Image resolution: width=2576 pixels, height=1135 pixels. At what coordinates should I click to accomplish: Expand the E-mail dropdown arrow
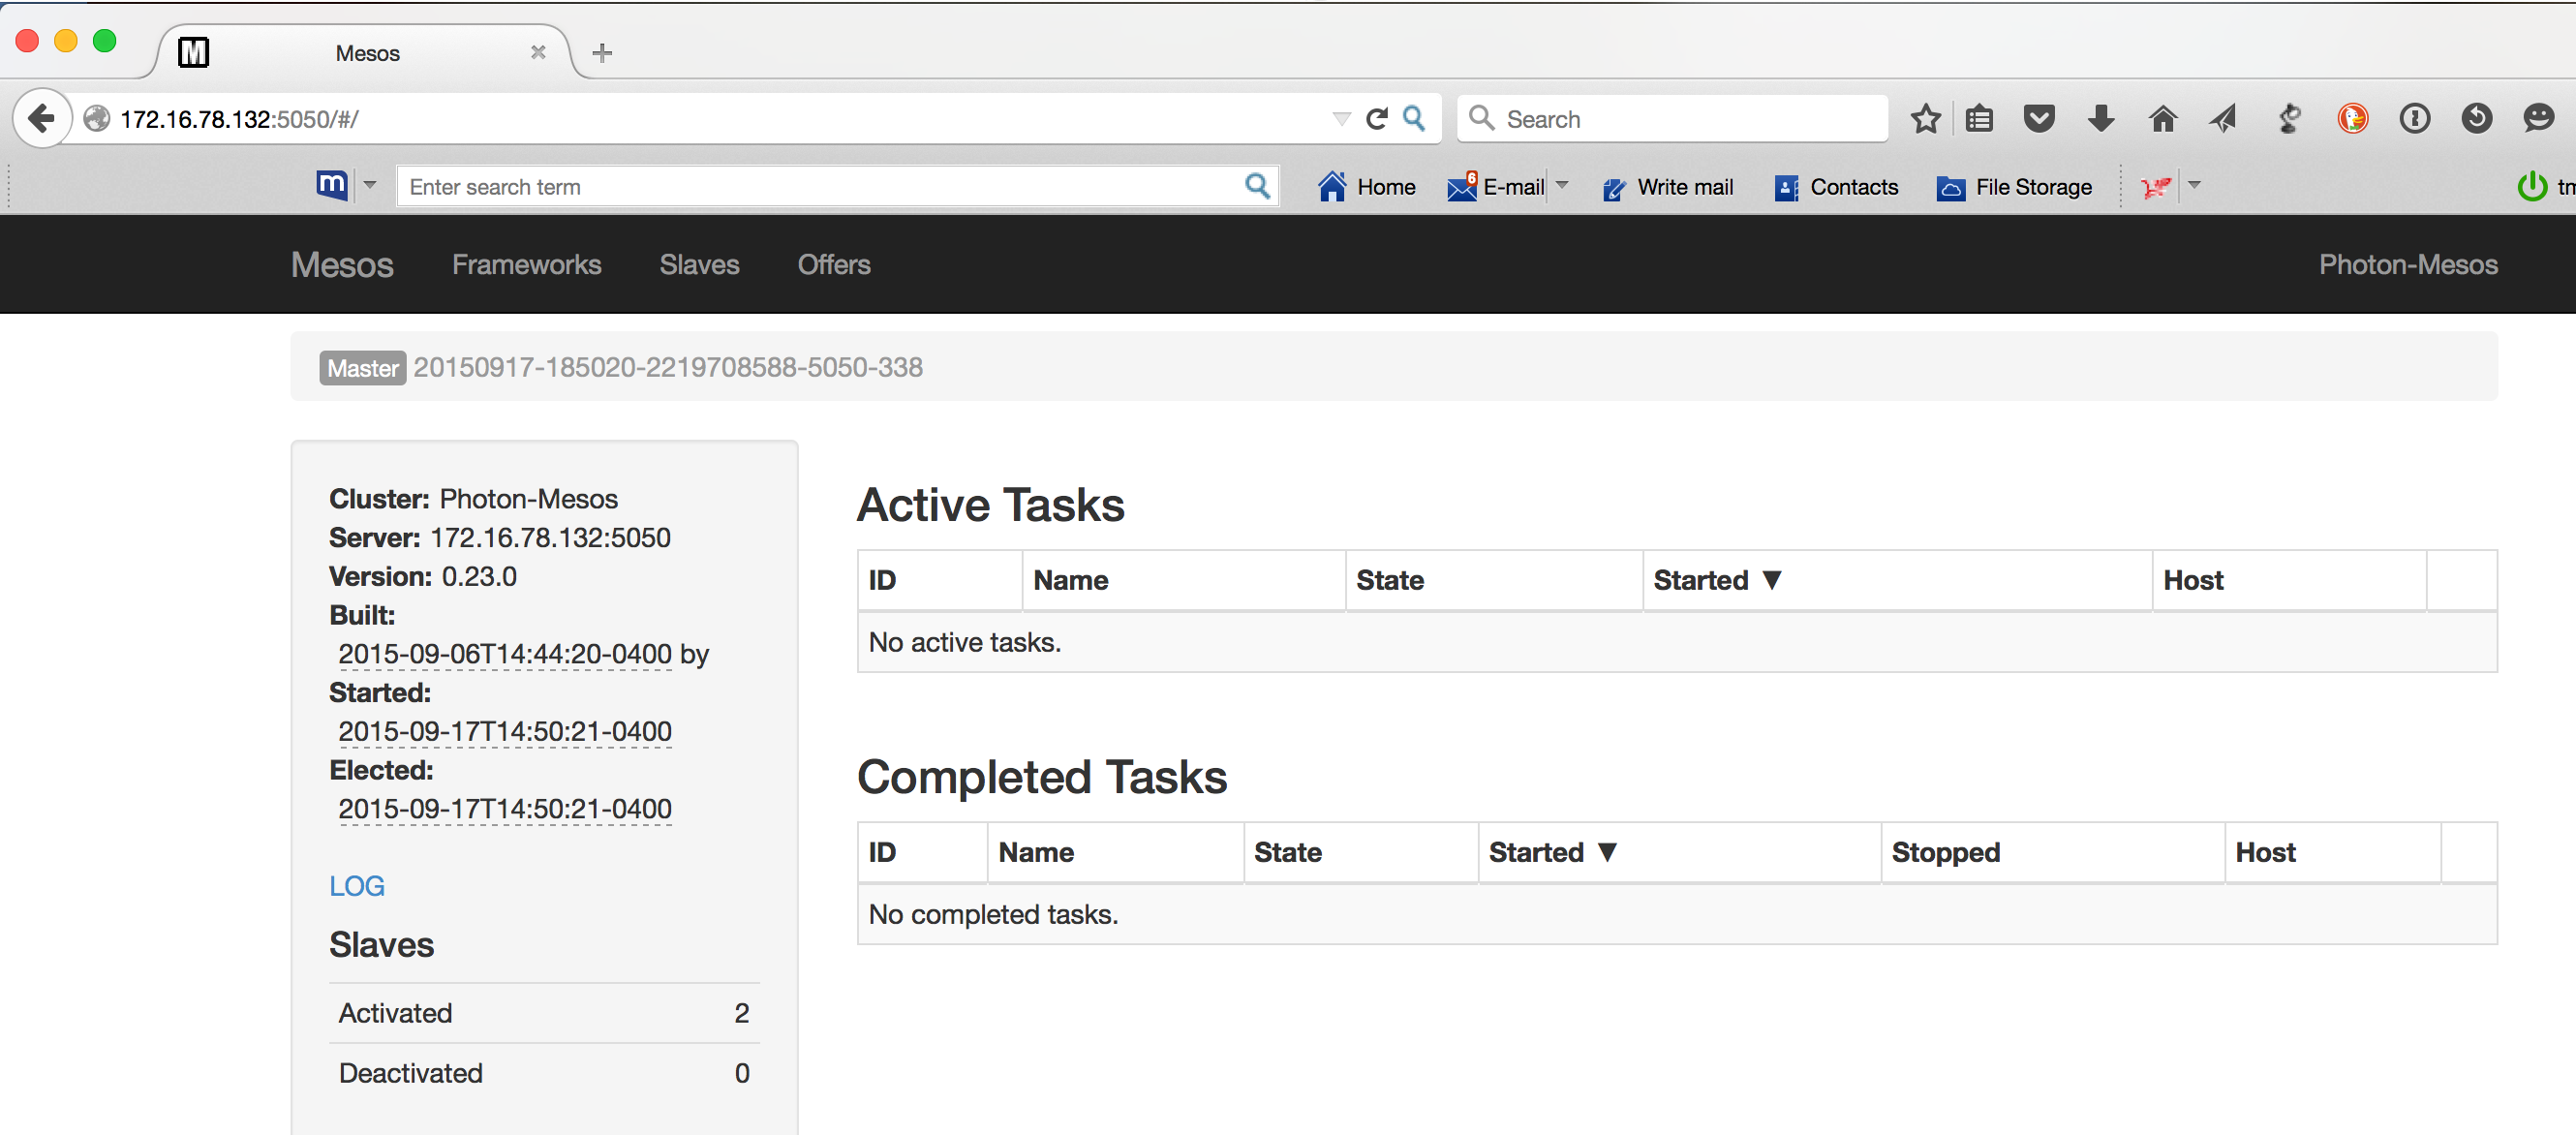[1562, 185]
